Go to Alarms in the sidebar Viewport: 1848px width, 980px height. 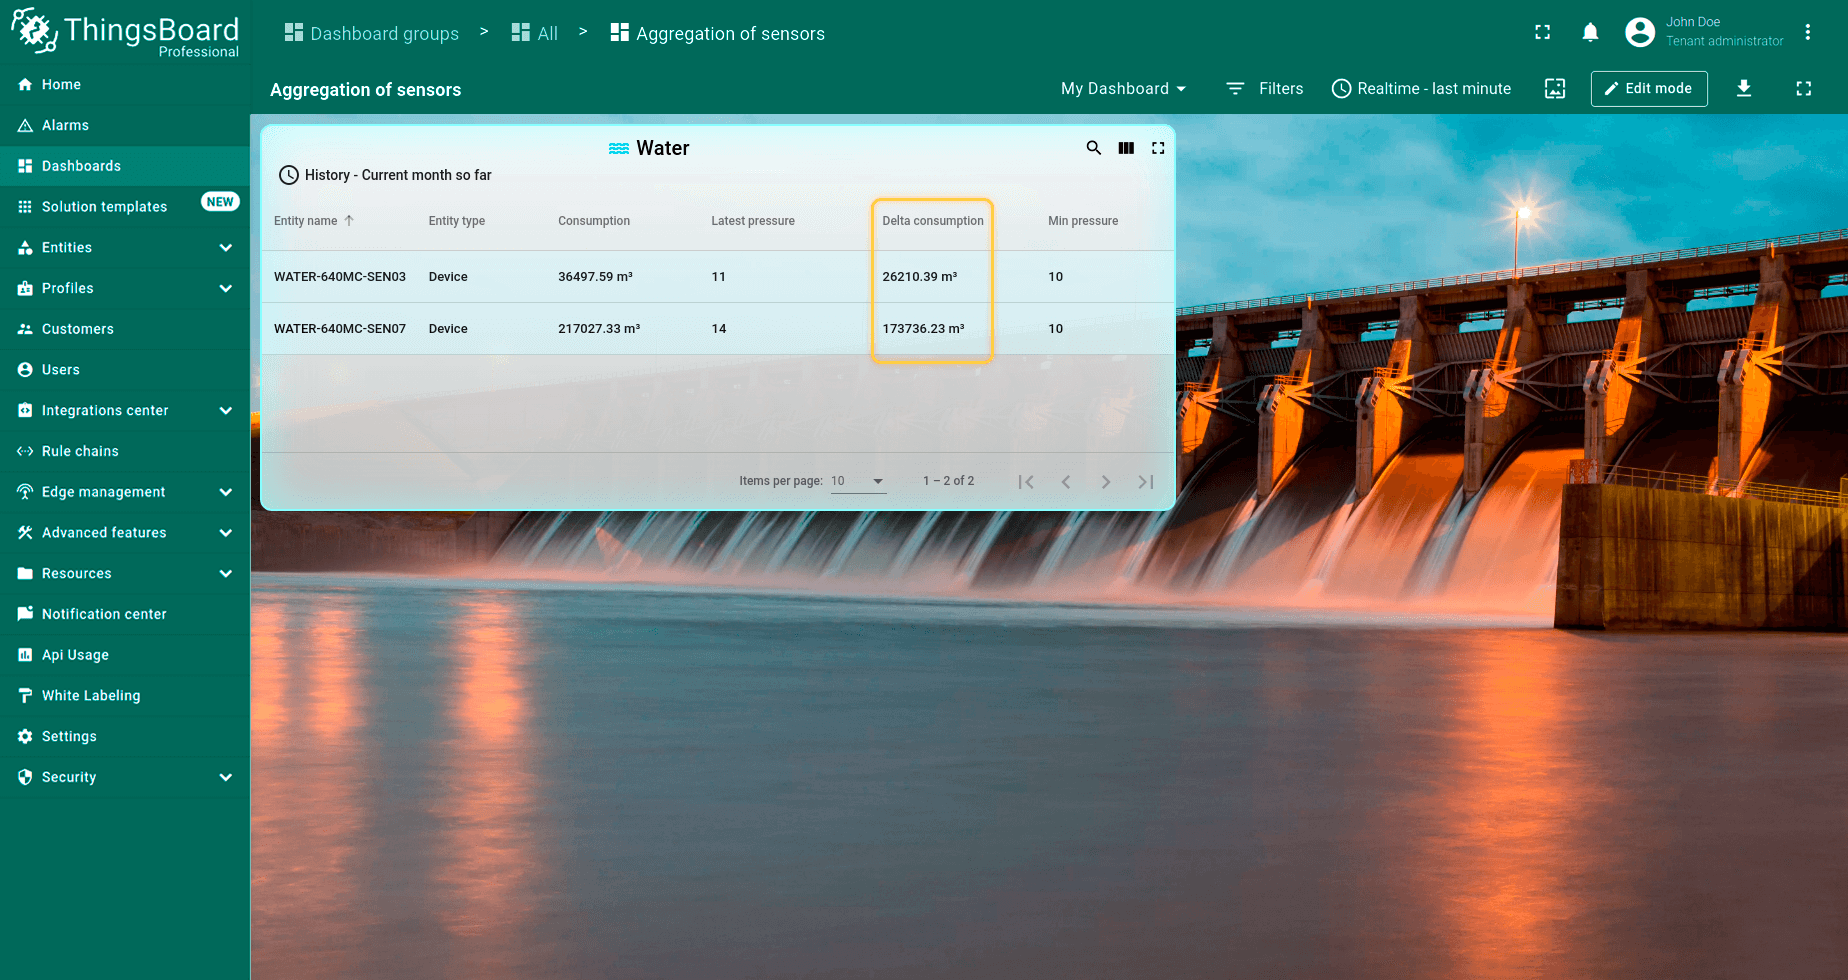(x=66, y=125)
